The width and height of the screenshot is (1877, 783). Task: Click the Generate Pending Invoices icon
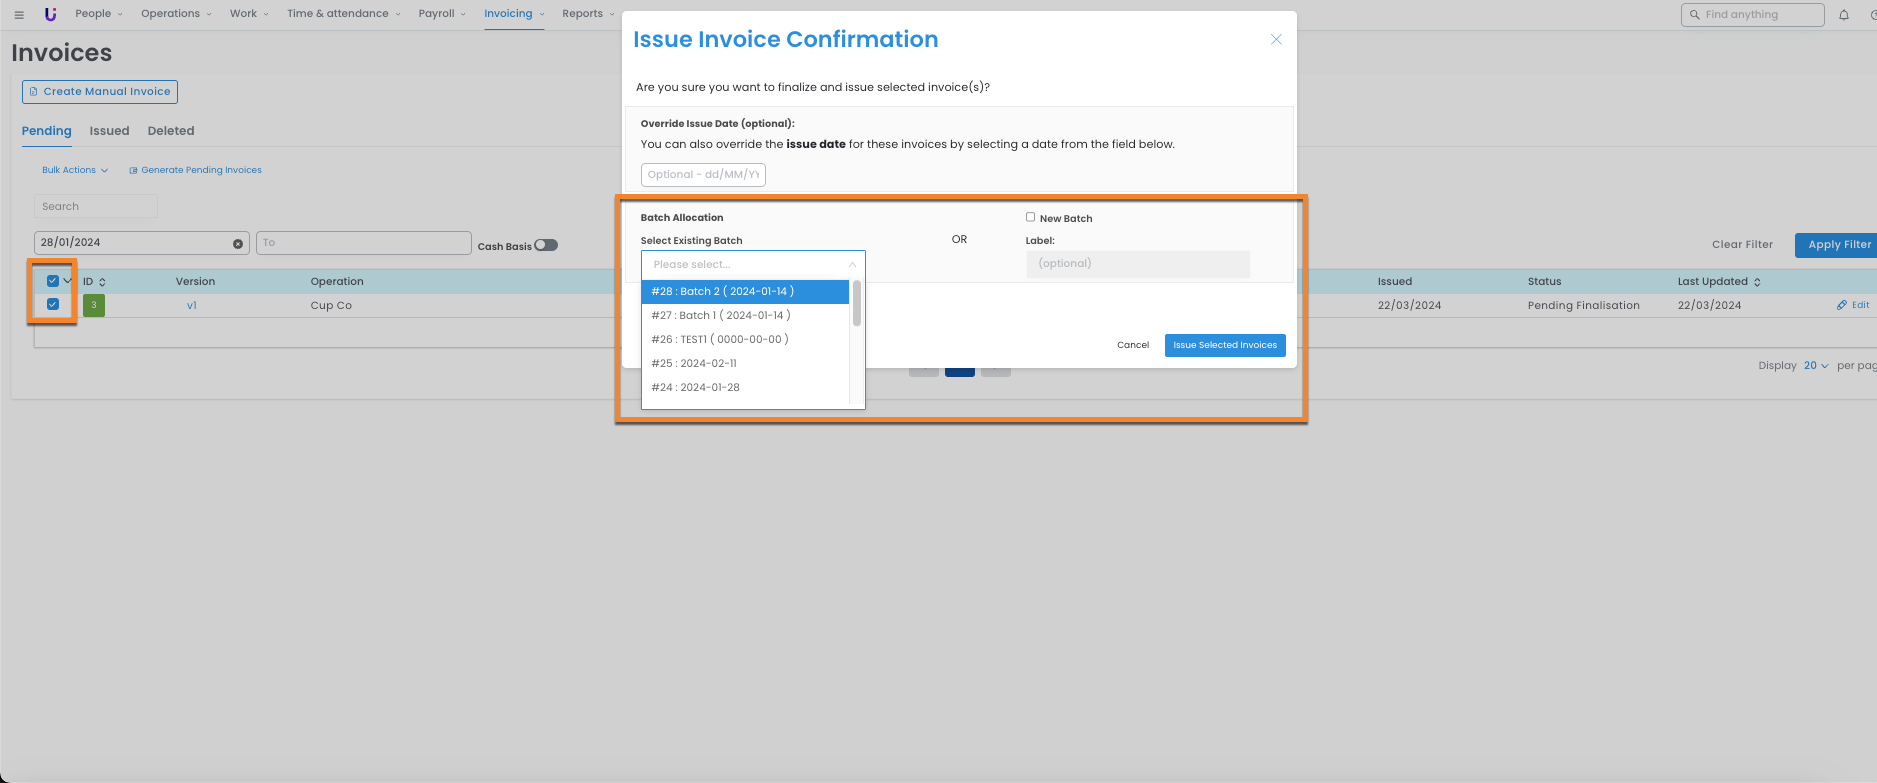tap(133, 171)
